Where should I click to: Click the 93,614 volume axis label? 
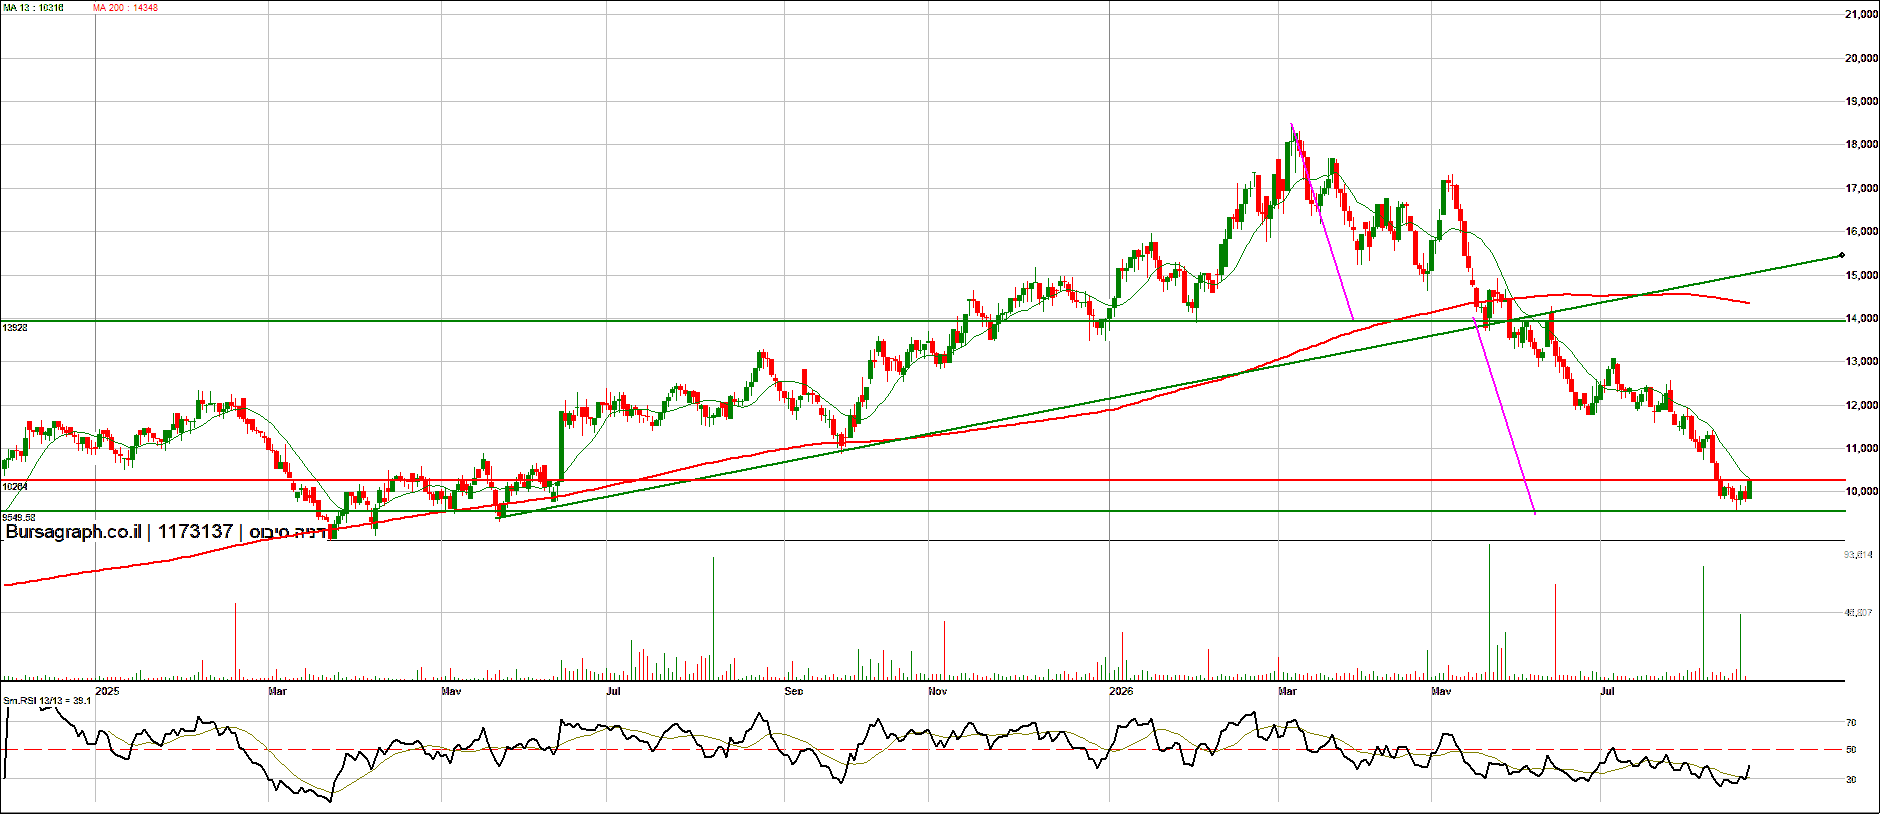[1859, 554]
